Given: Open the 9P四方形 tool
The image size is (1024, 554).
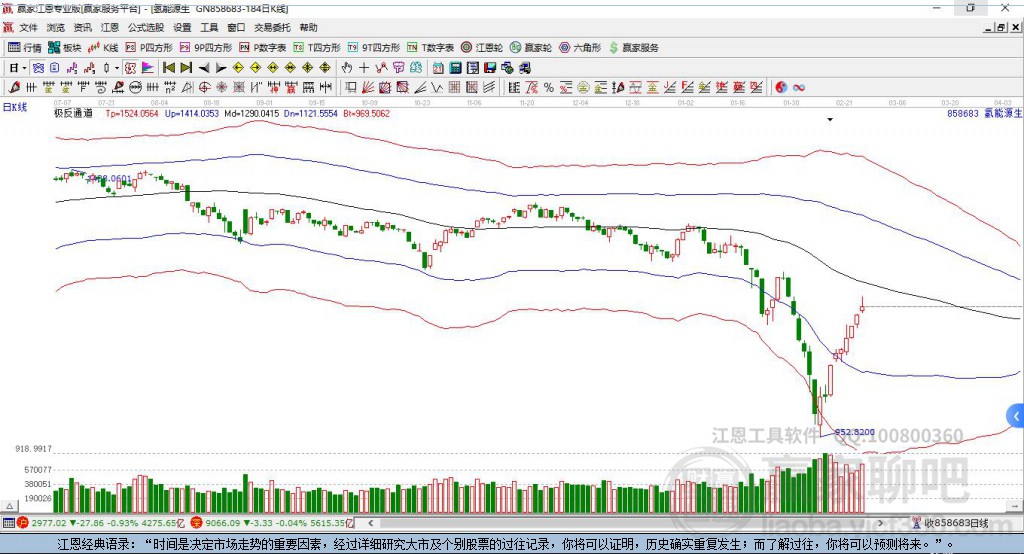Looking at the screenshot, I should (205, 48).
